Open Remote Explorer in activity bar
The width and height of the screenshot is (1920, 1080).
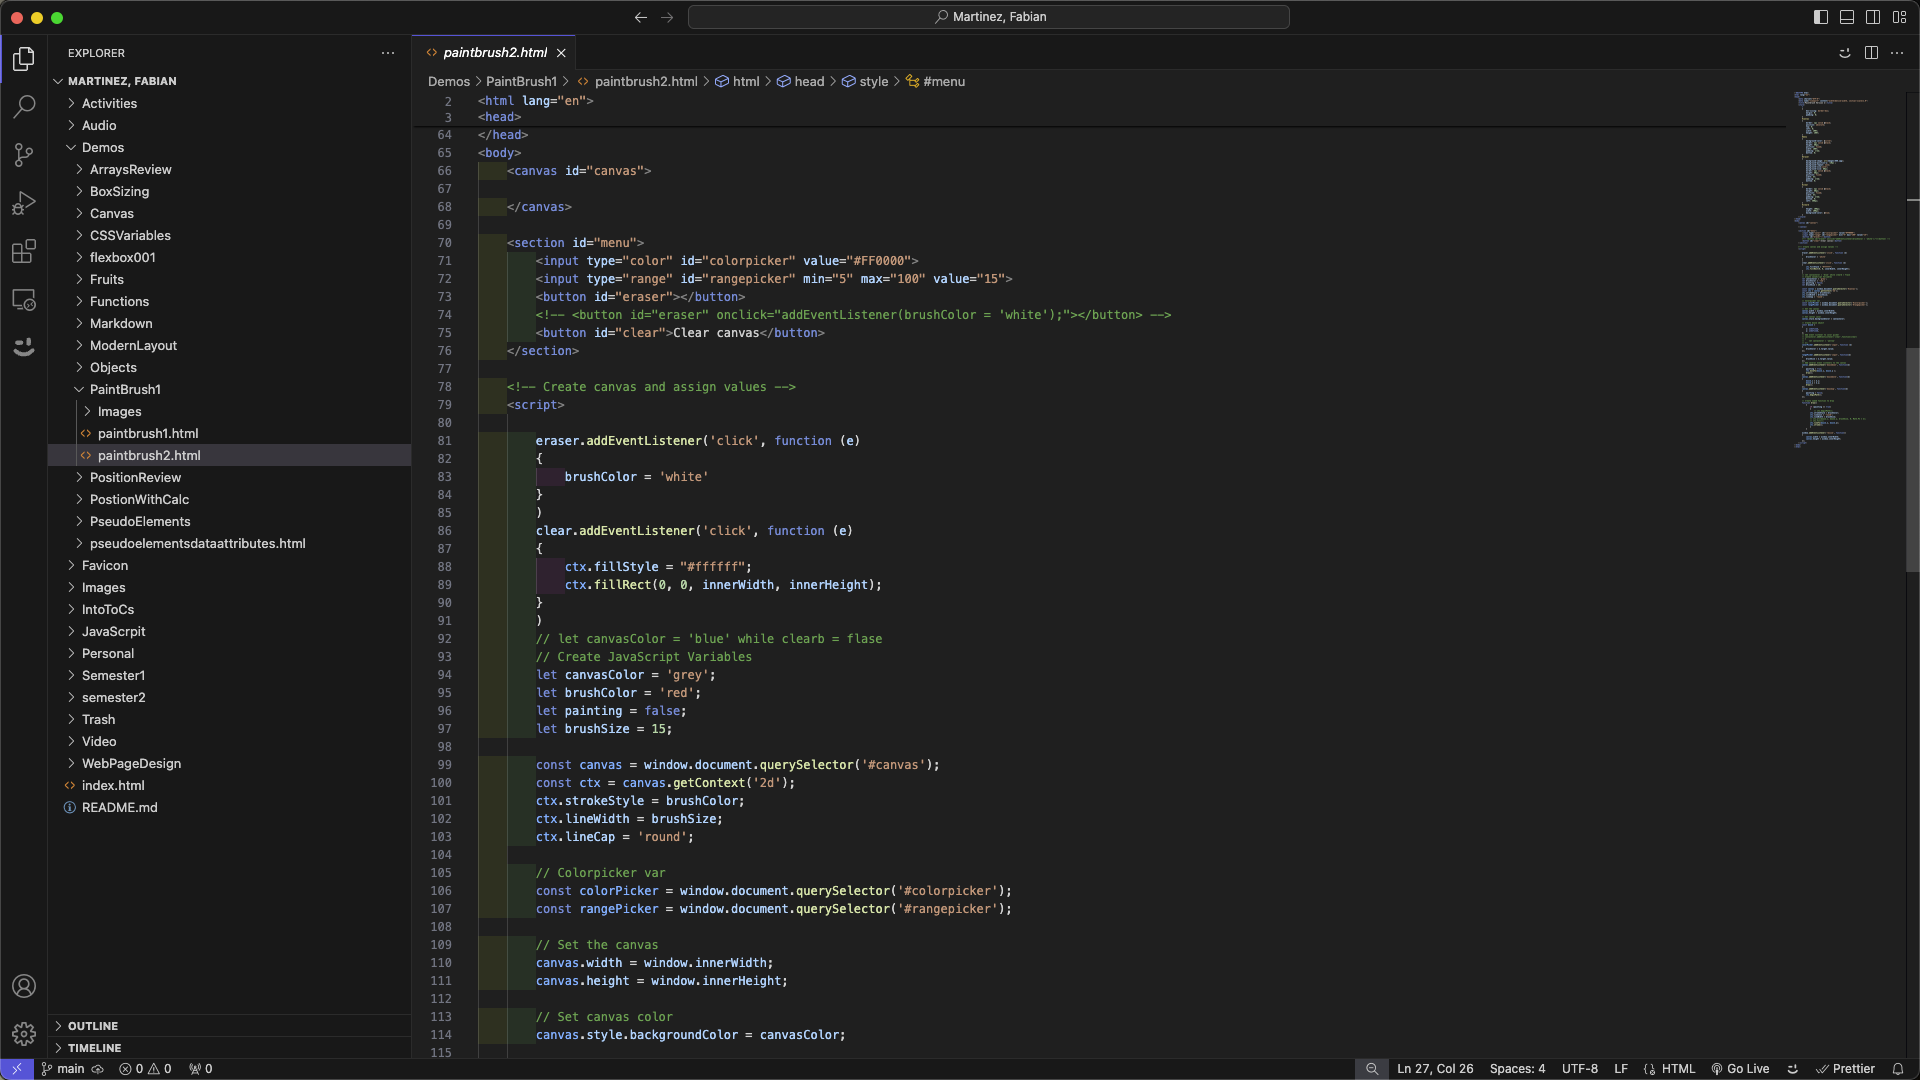pos(24,299)
